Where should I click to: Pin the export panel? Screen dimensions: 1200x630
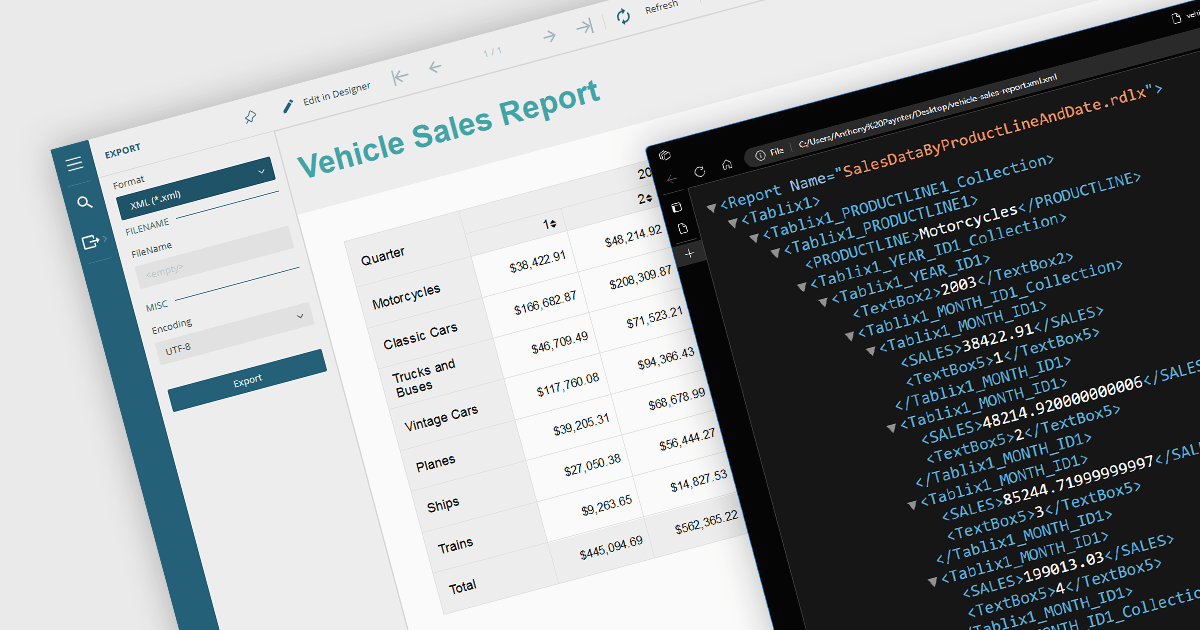(x=250, y=117)
